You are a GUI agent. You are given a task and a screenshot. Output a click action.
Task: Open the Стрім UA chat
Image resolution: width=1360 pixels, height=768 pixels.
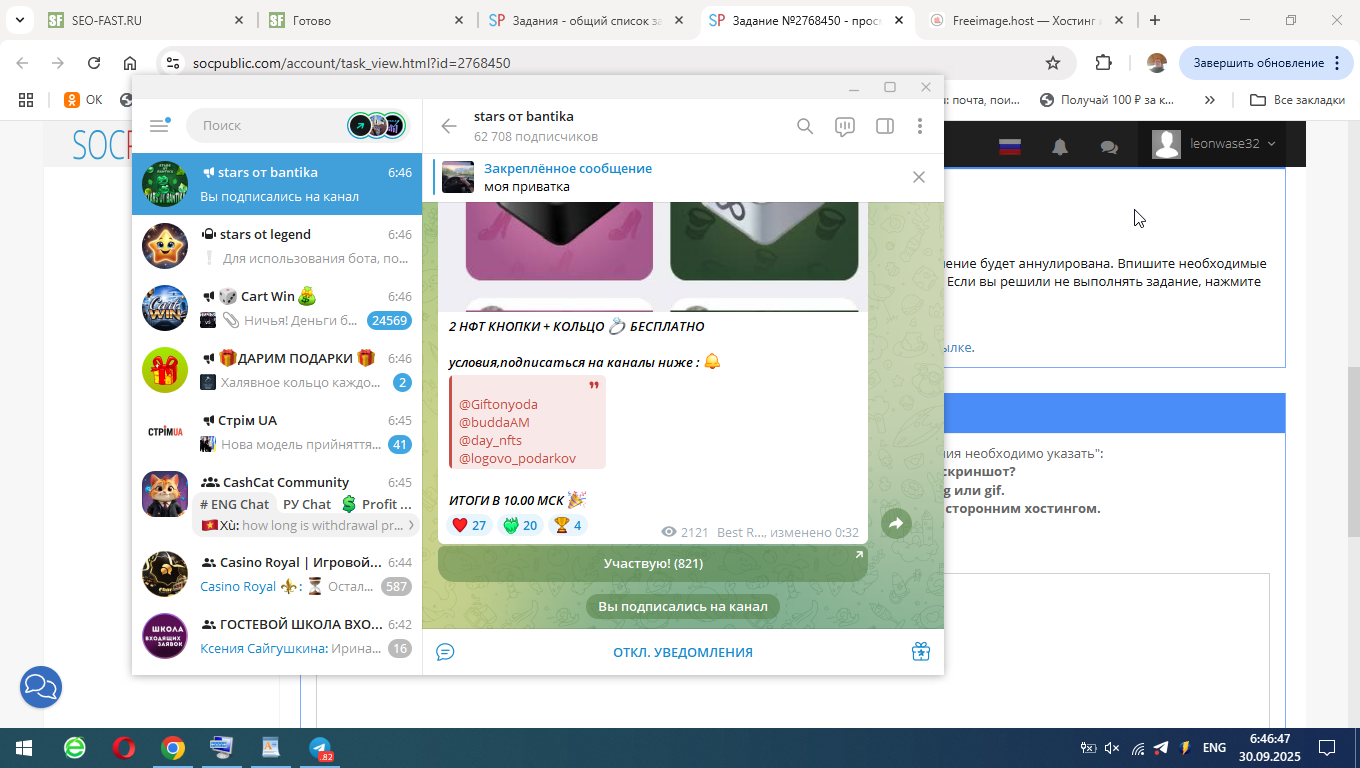(x=277, y=432)
